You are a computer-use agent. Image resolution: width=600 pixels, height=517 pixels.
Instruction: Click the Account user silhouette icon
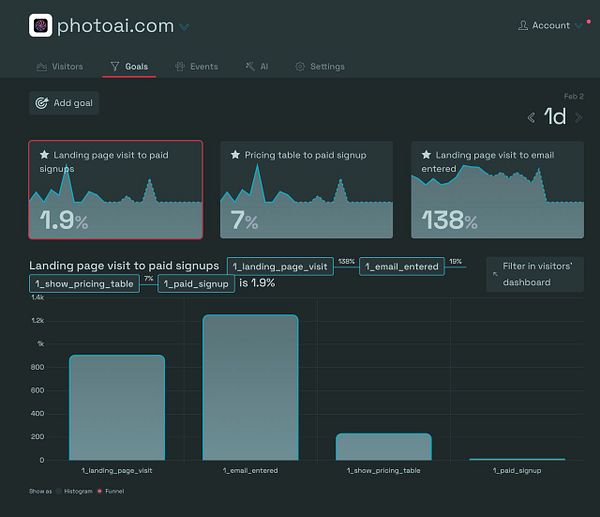[523, 26]
